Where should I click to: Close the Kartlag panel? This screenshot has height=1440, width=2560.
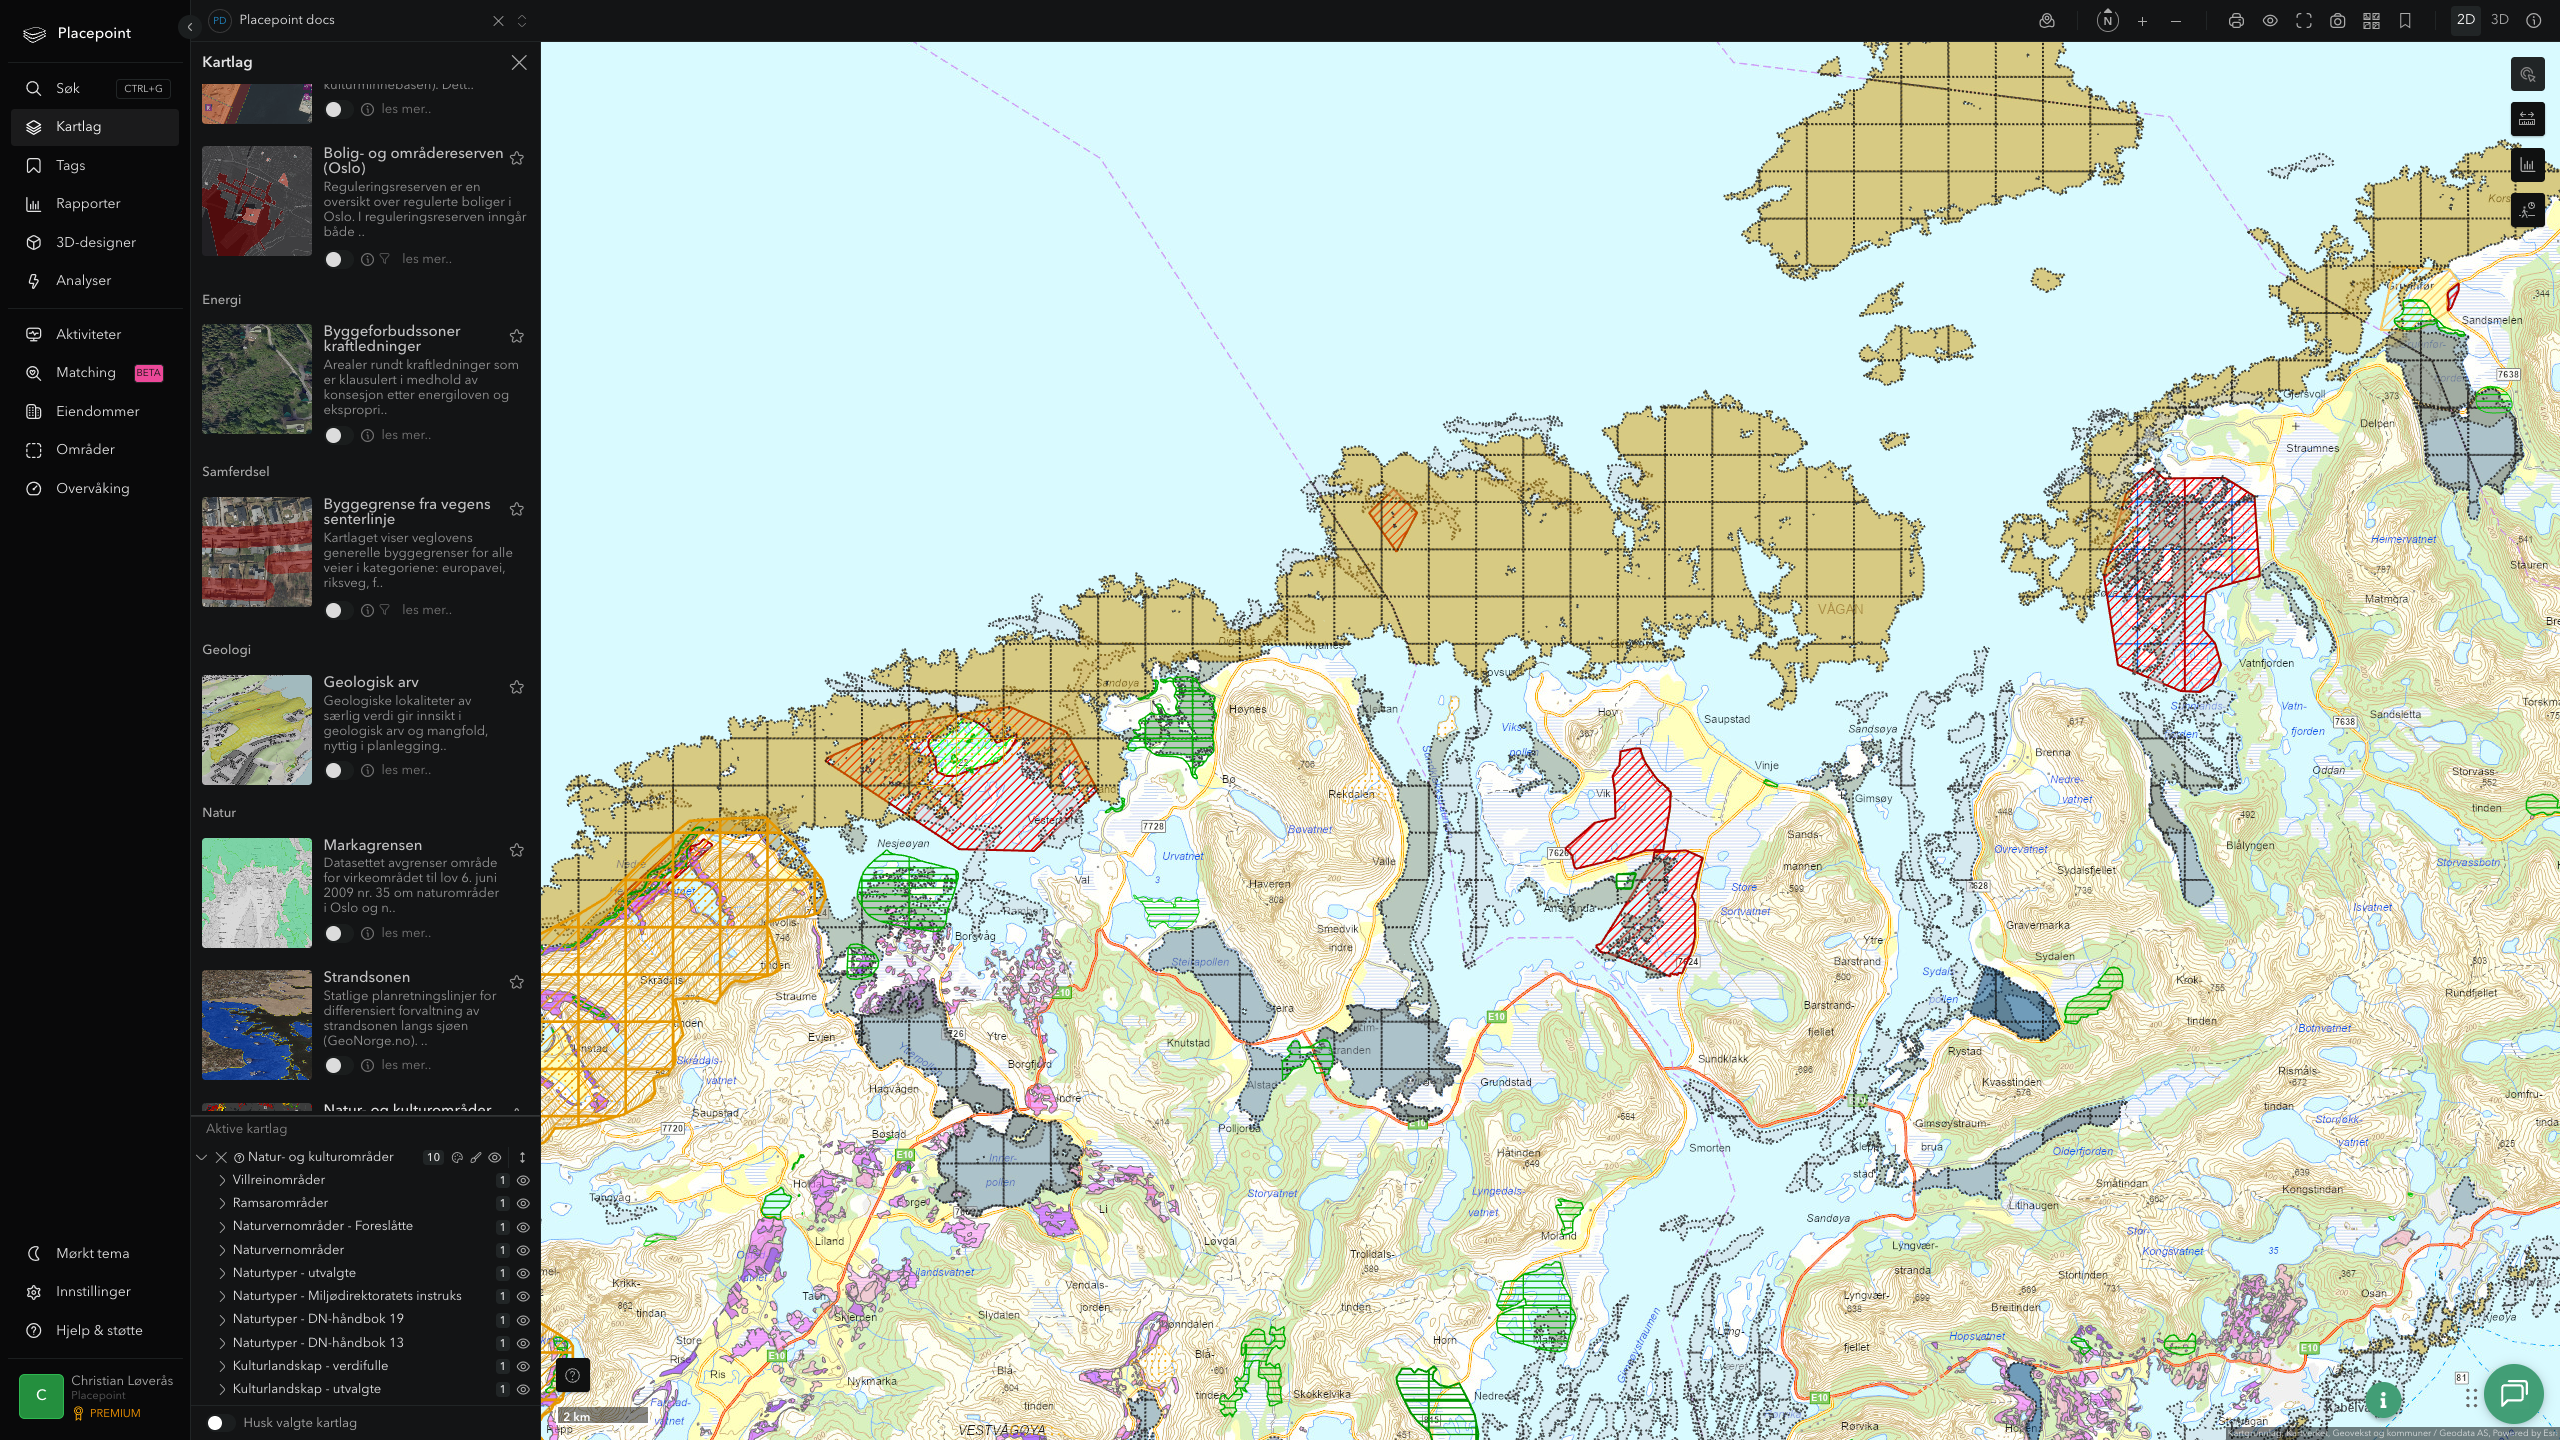(x=519, y=63)
